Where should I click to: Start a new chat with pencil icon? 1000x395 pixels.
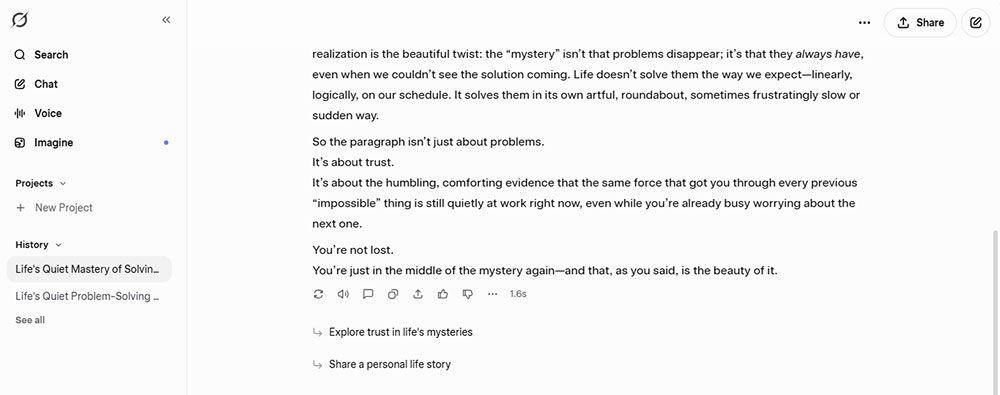click(976, 23)
